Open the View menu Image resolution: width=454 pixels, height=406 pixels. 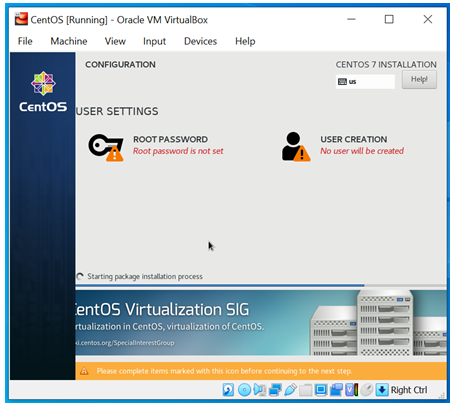[x=115, y=41]
